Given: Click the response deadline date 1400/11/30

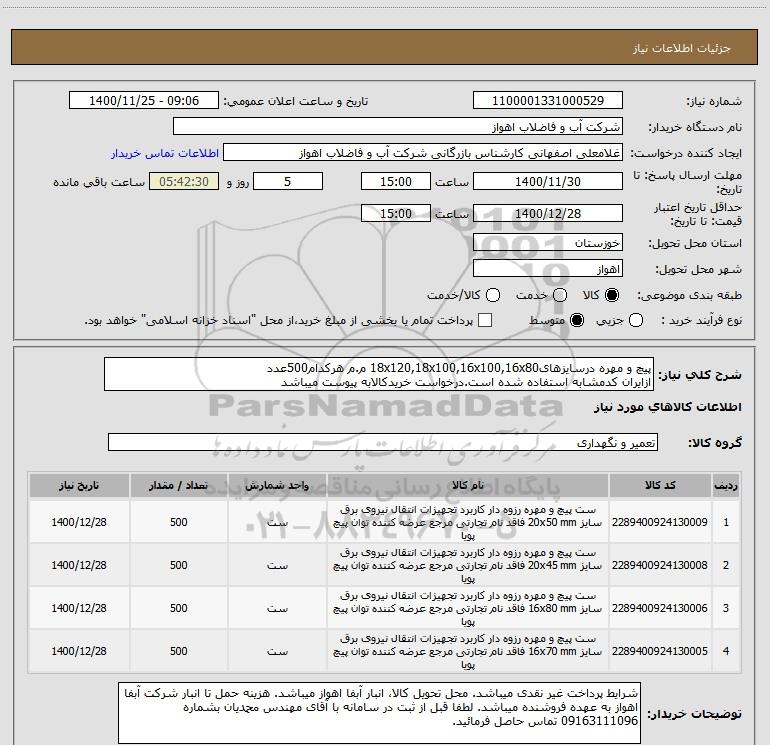Looking at the screenshot, I should coord(548,181).
